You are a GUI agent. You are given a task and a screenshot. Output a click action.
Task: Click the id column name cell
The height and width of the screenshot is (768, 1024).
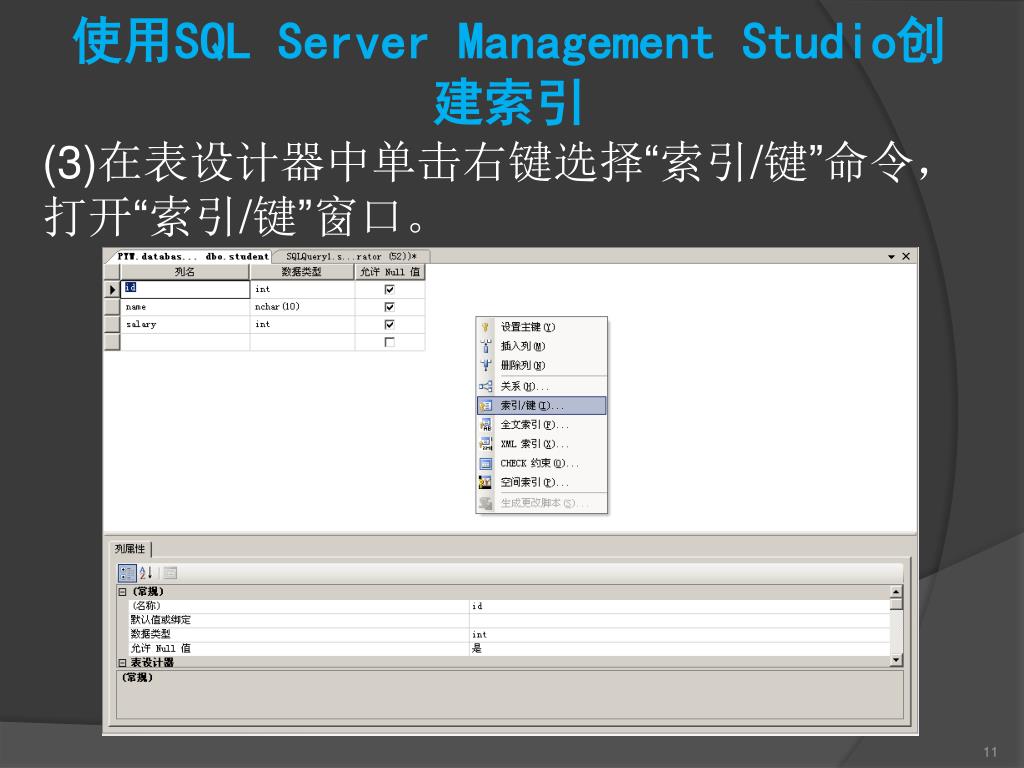[185, 289]
